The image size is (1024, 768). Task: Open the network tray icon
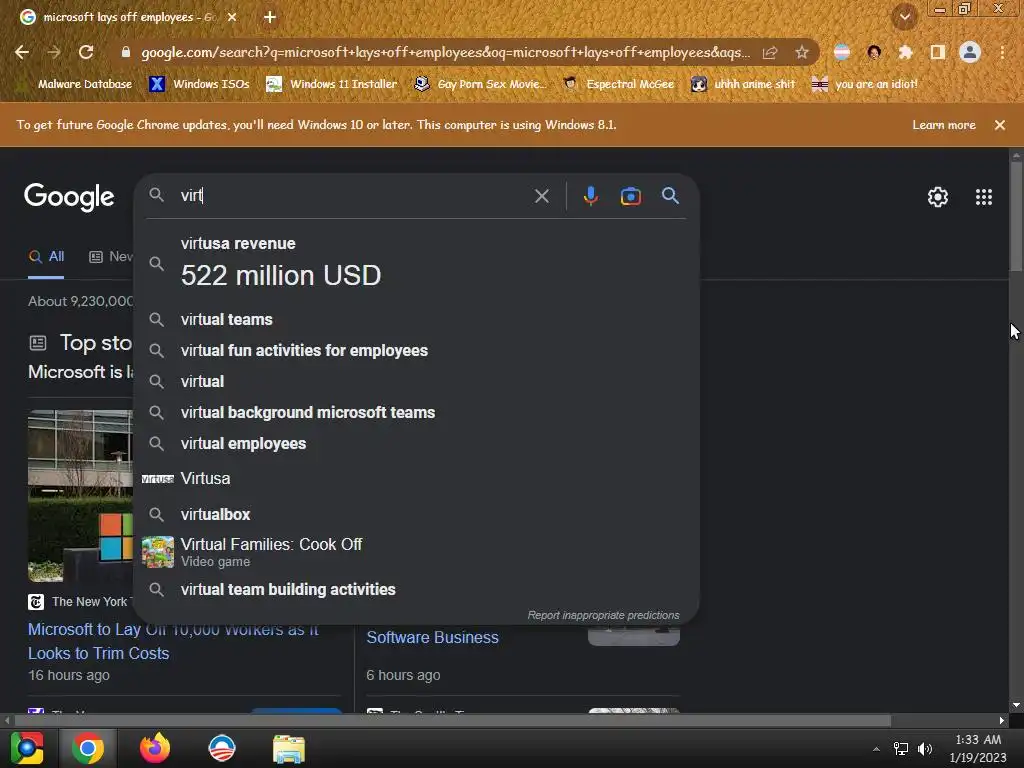click(x=901, y=749)
